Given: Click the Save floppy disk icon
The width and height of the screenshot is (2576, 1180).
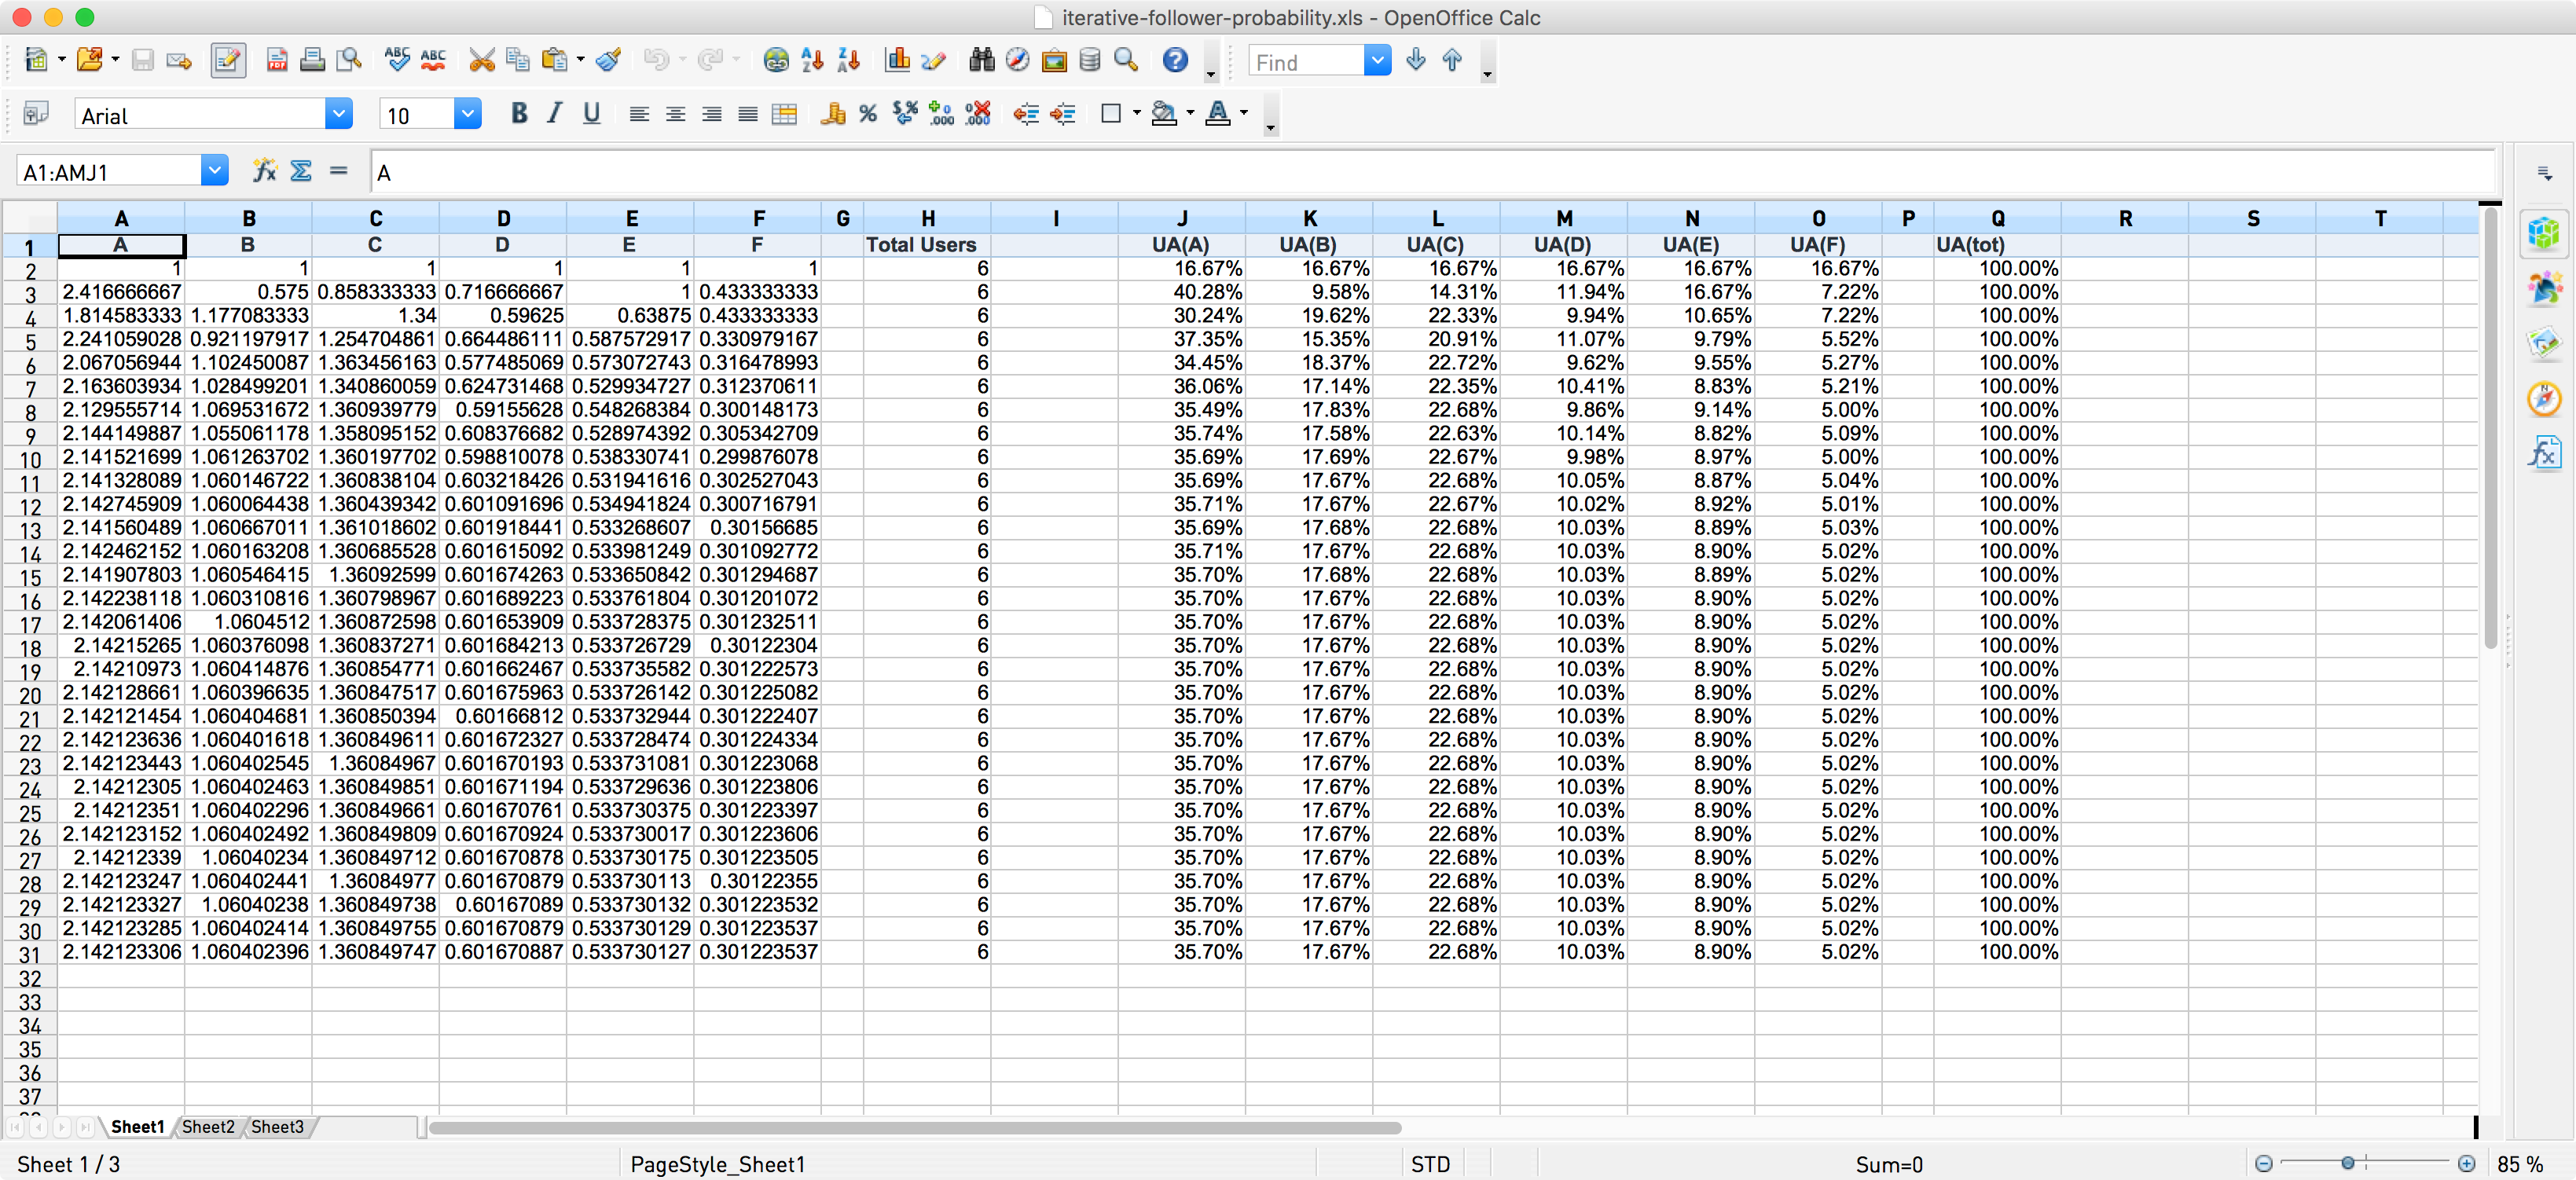Looking at the screenshot, I should pos(143,61).
